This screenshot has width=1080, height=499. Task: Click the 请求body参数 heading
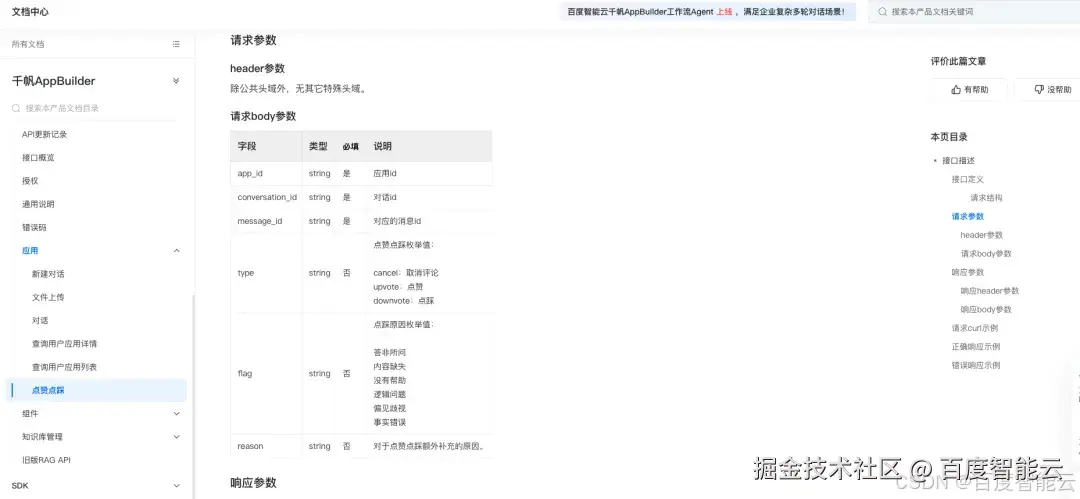(x=263, y=116)
